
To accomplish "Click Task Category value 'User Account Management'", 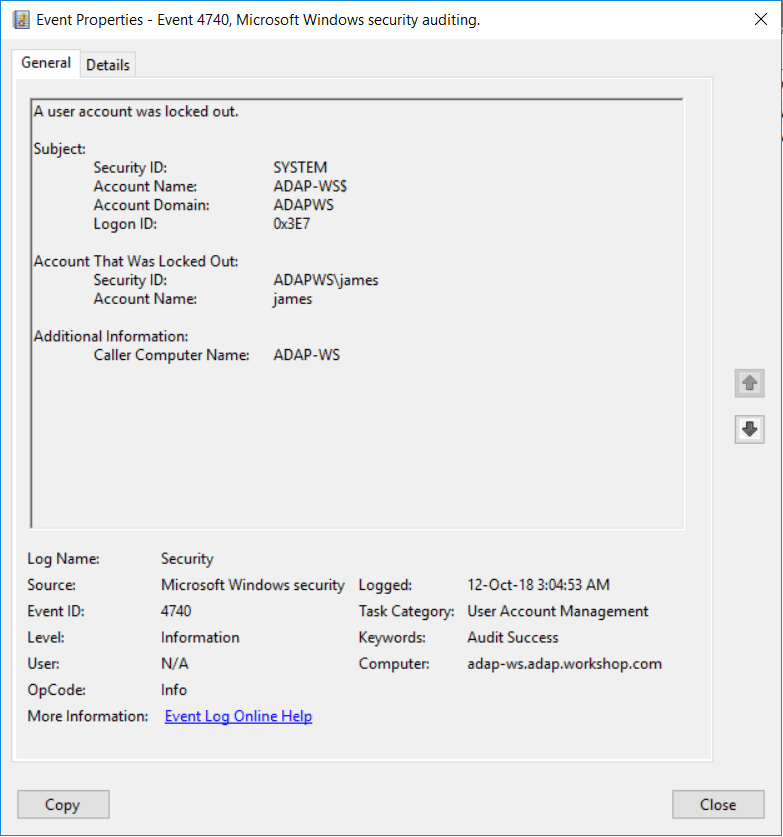I will tap(557, 611).
